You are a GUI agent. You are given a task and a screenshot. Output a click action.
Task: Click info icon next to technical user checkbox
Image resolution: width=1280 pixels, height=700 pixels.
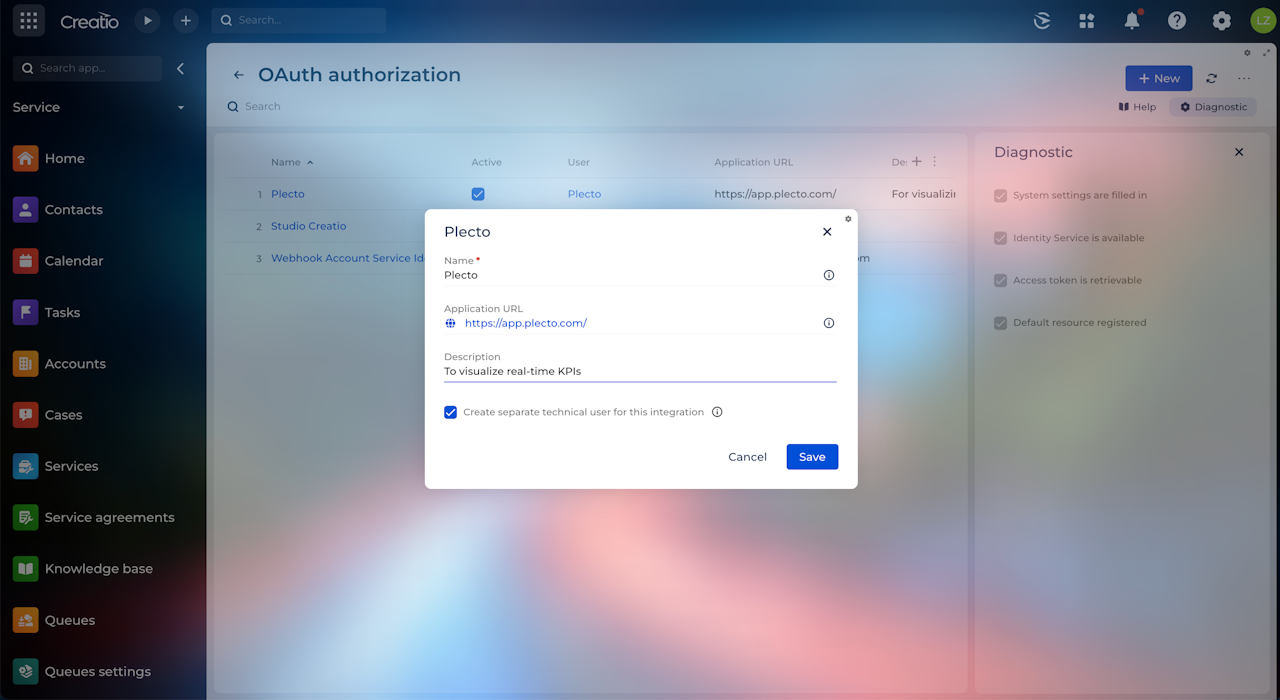tap(717, 412)
